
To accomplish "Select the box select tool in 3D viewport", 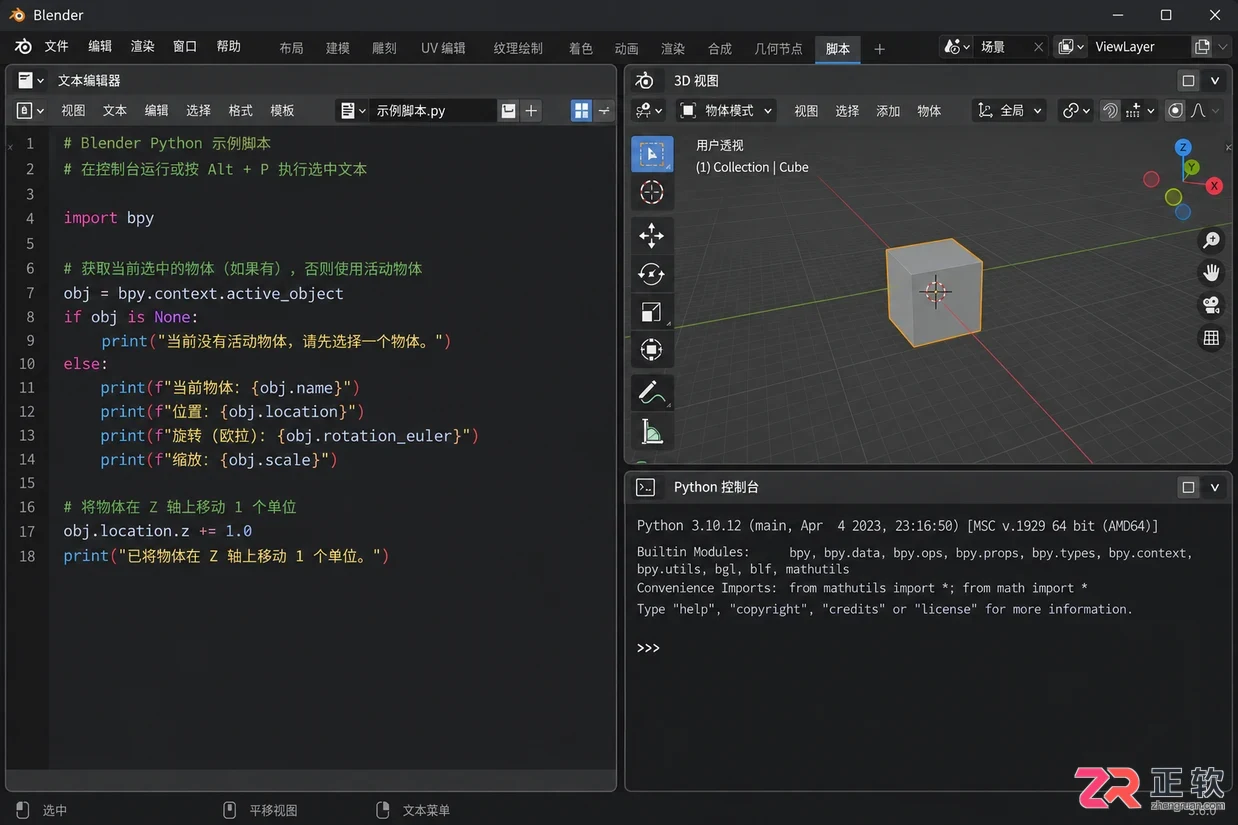I will click(x=651, y=154).
